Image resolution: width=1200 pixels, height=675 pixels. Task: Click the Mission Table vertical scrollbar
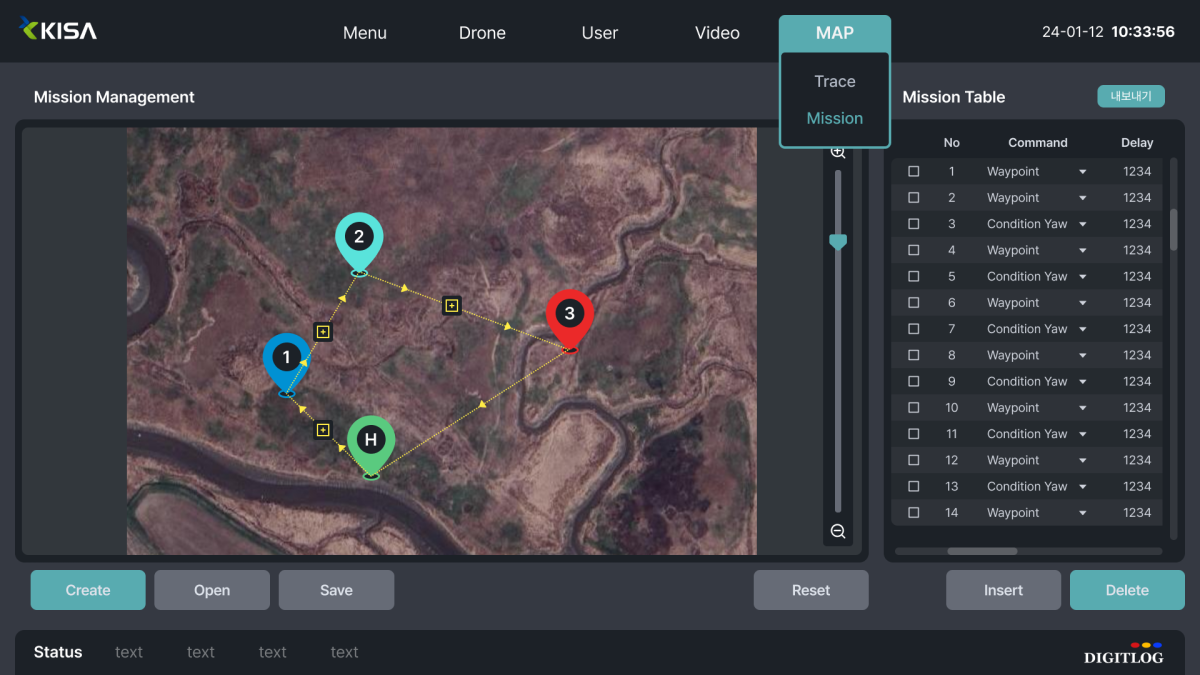point(1174,230)
